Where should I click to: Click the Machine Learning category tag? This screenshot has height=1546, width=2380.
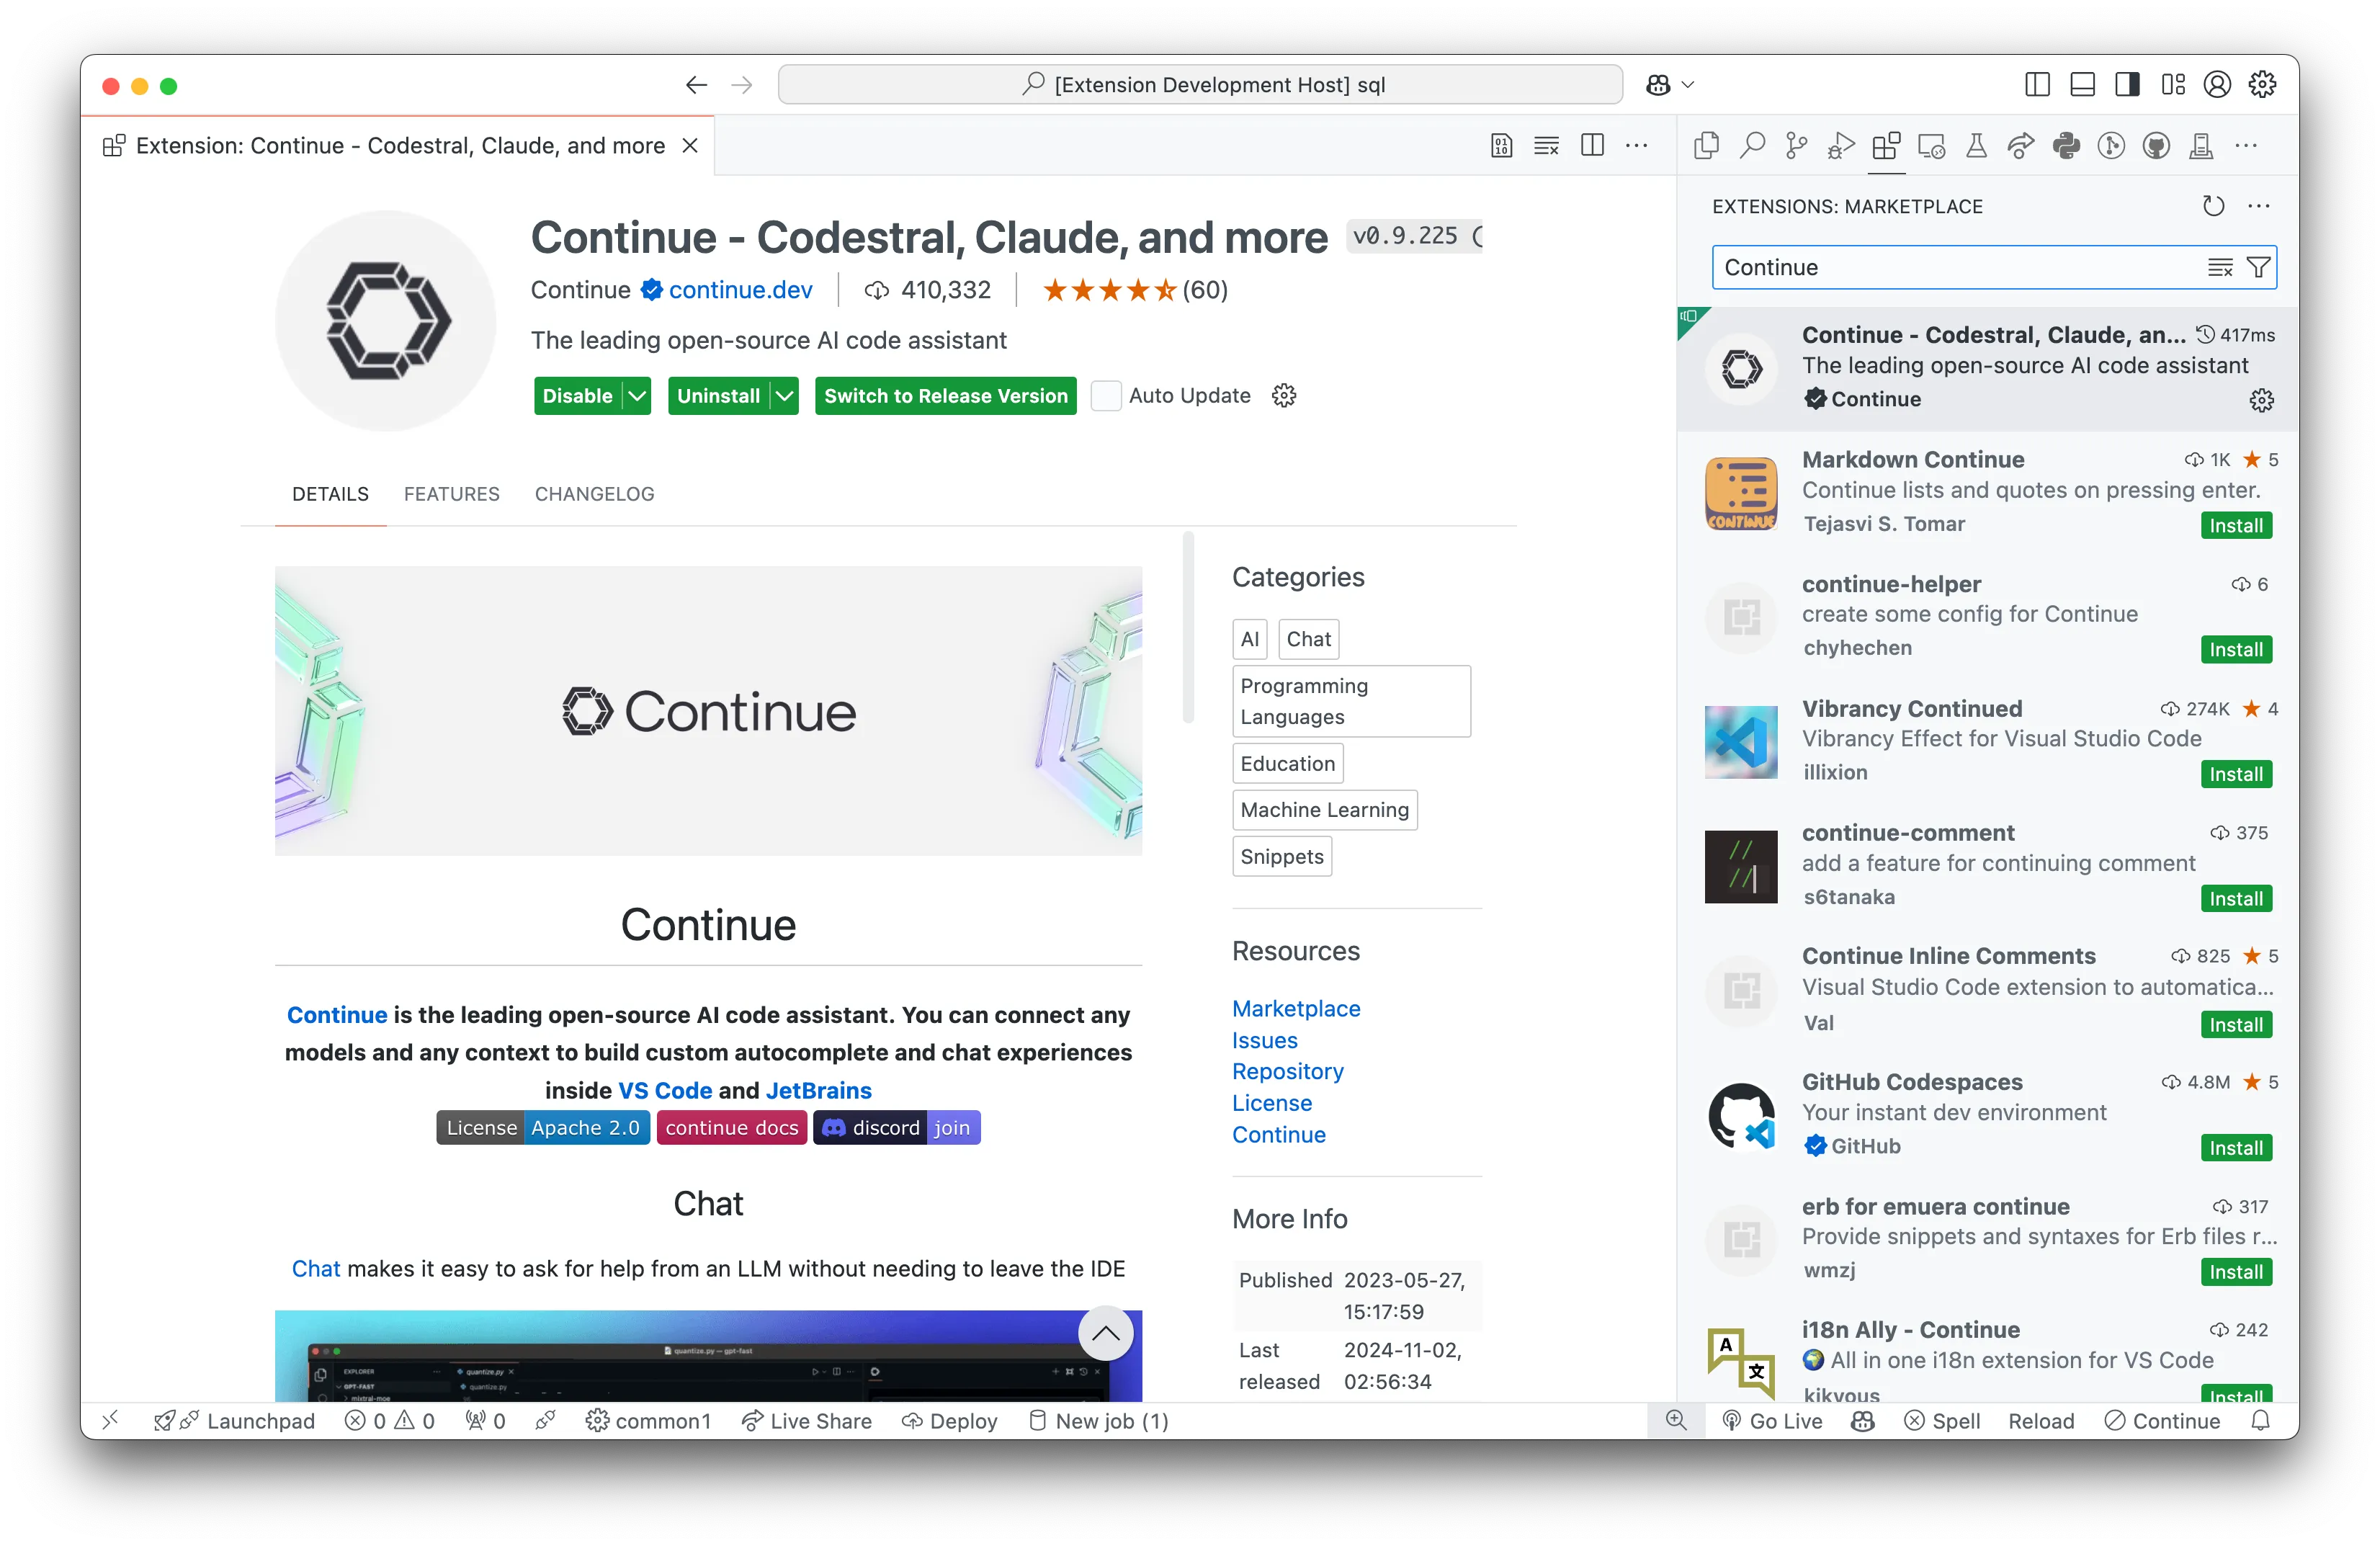1324,810
